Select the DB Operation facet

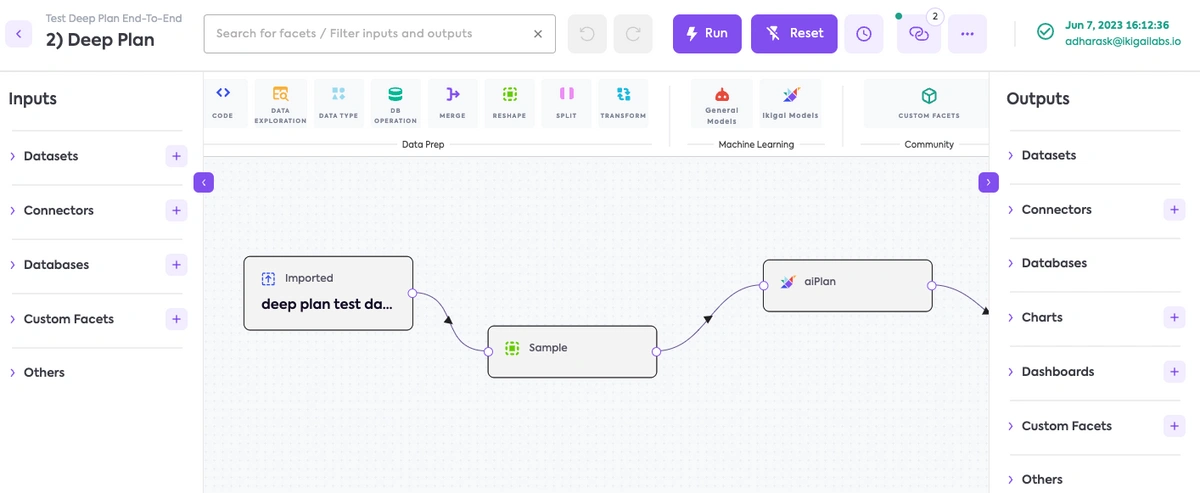[x=395, y=102]
